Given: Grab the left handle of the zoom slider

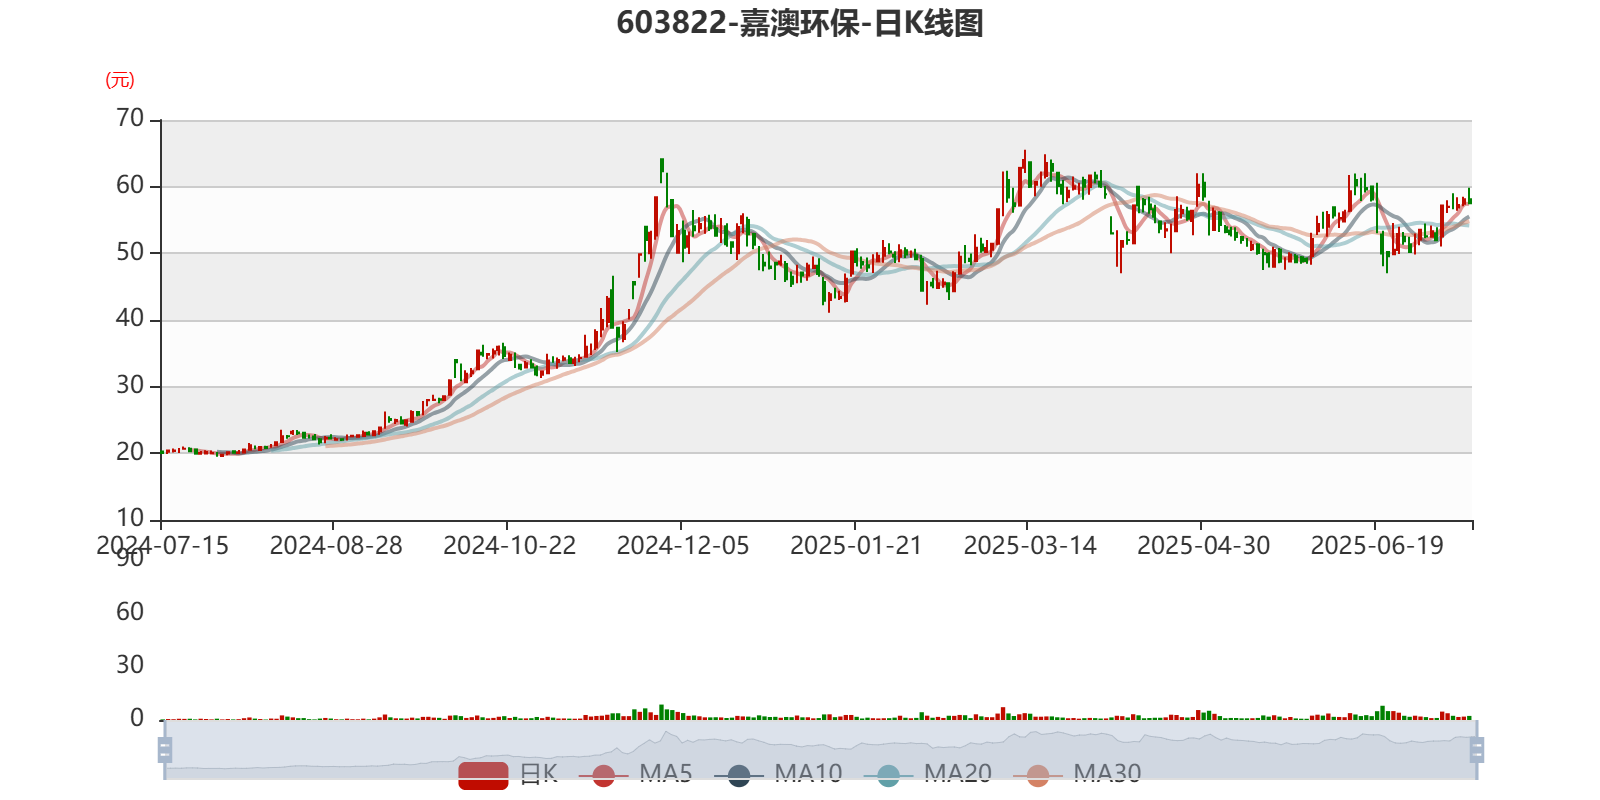Looking at the screenshot, I should (x=165, y=750).
